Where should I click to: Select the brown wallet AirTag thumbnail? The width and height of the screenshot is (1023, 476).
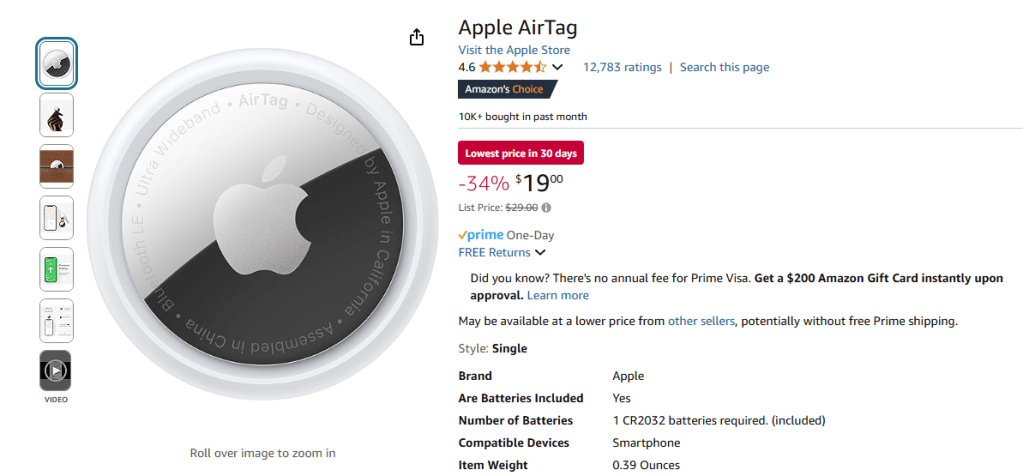(56, 166)
